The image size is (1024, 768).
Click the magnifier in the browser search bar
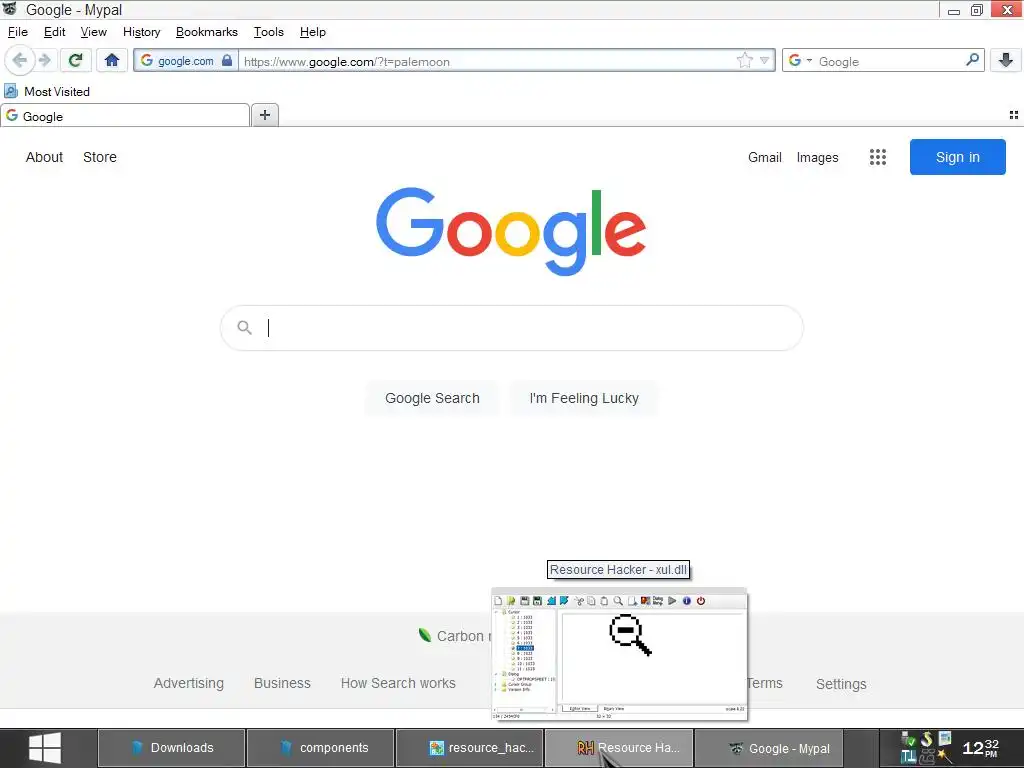point(972,60)
